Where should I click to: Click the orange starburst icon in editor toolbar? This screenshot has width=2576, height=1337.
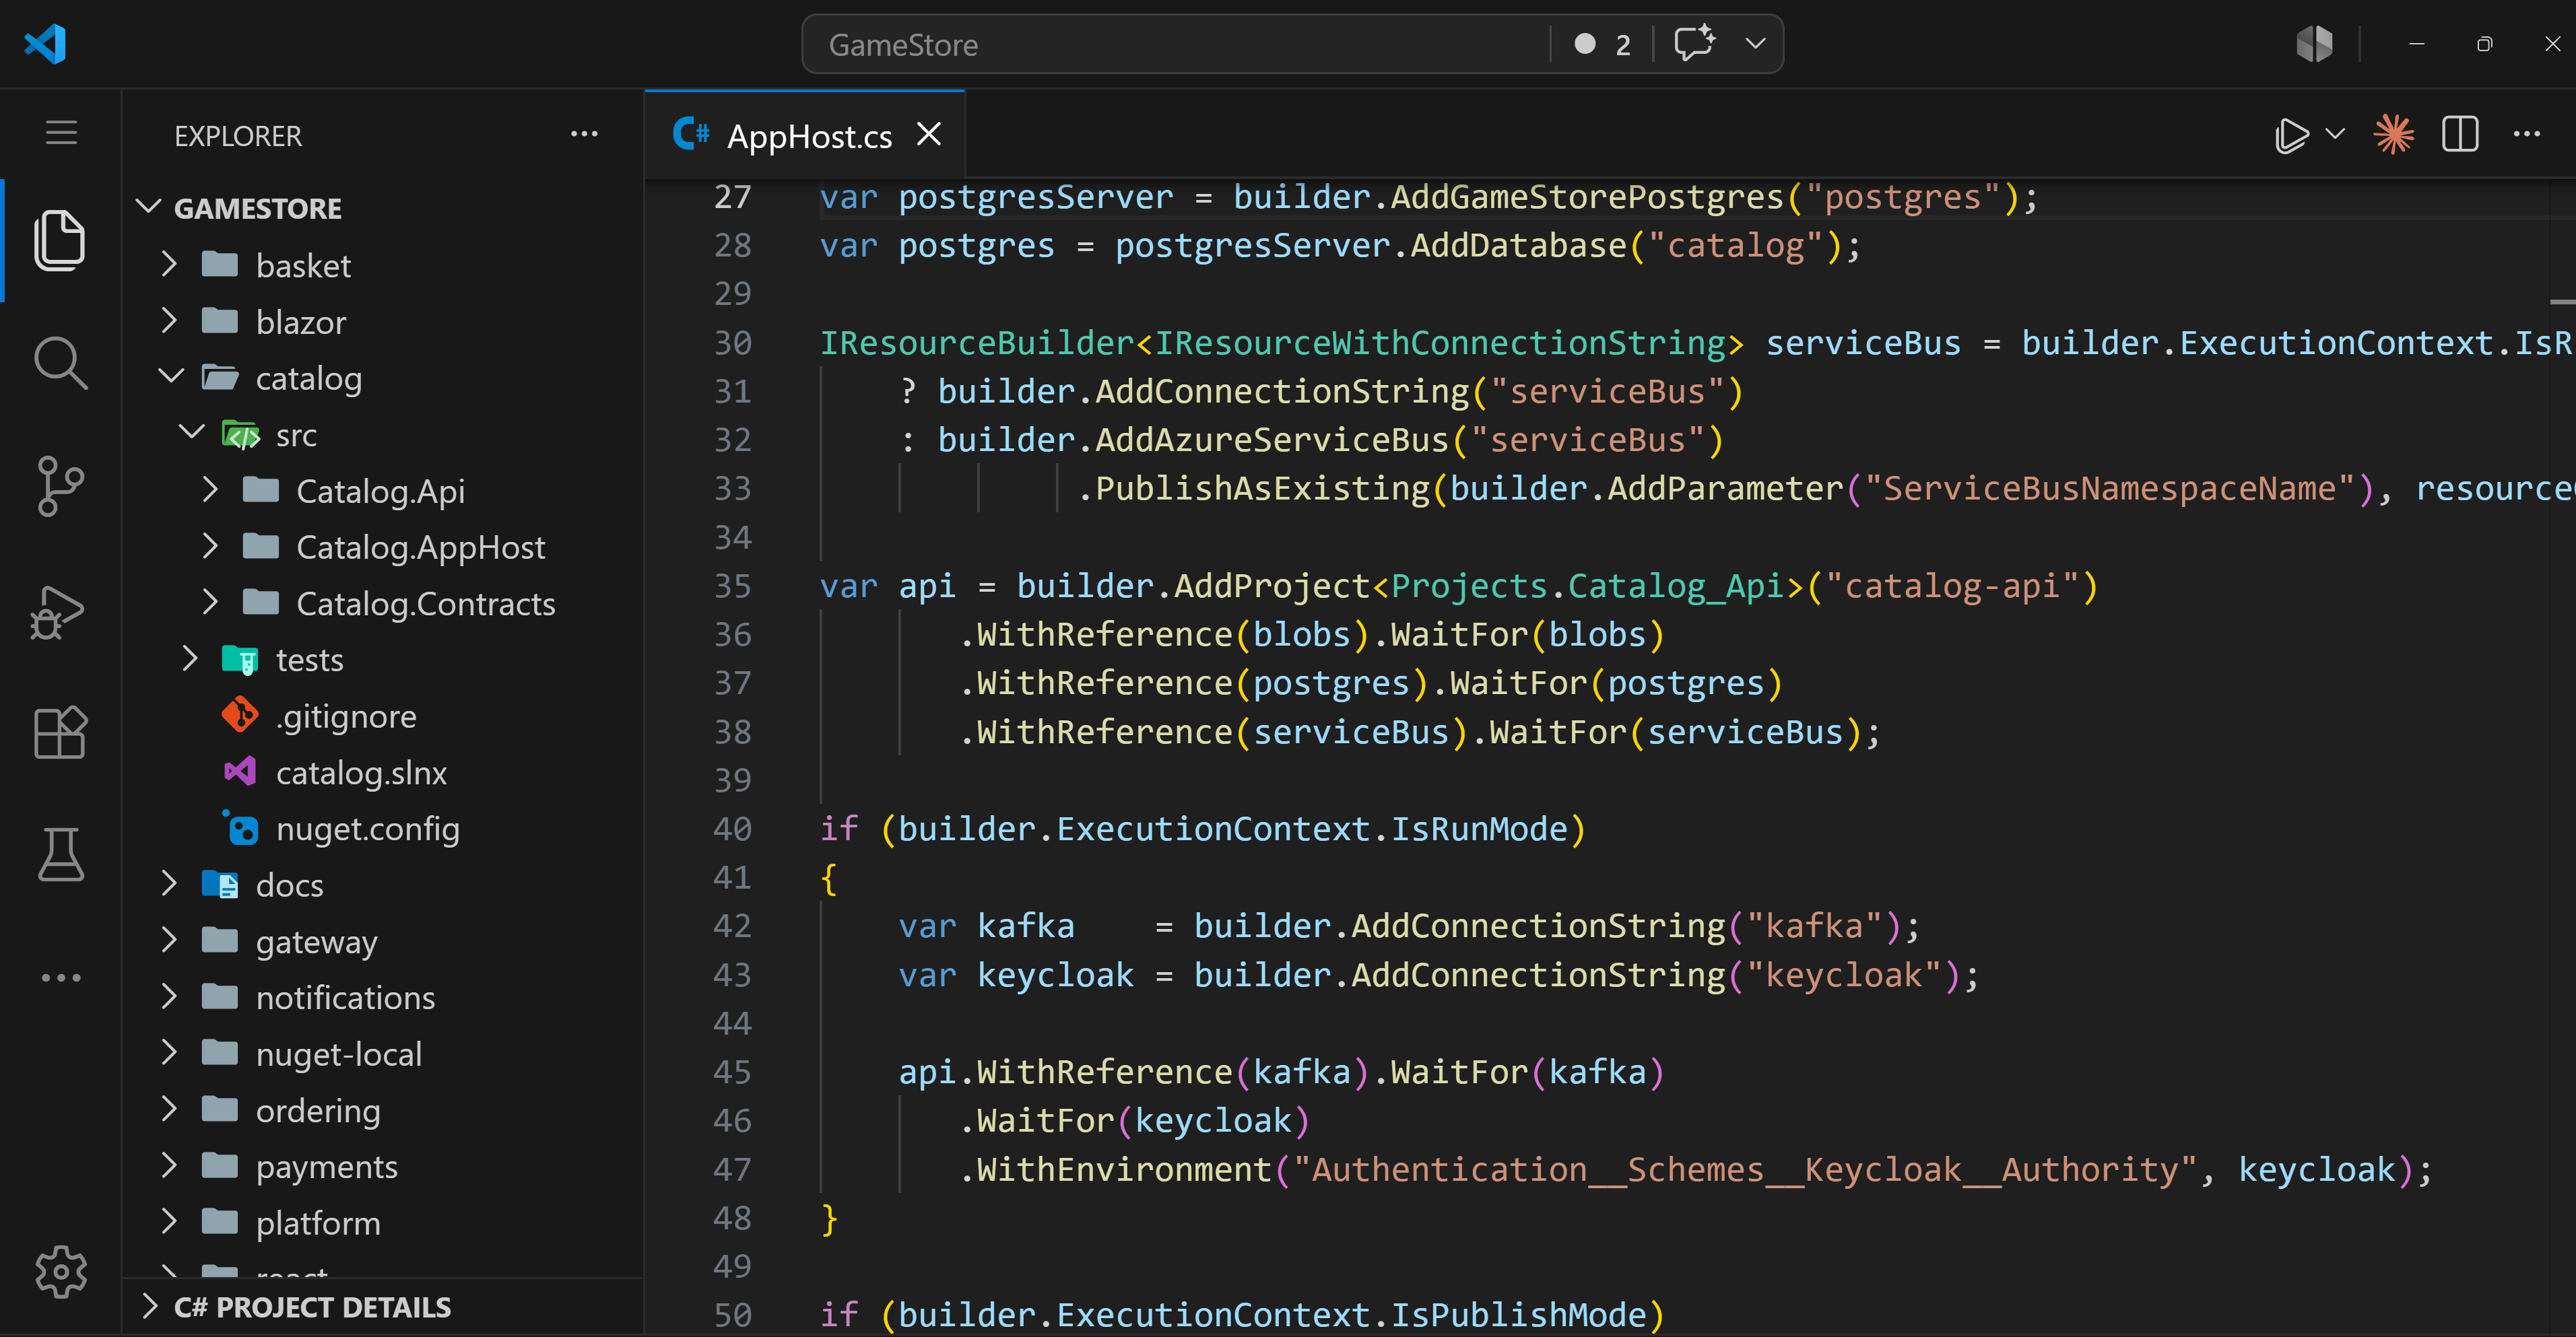pyautogui.click(x=2394, y=134)
